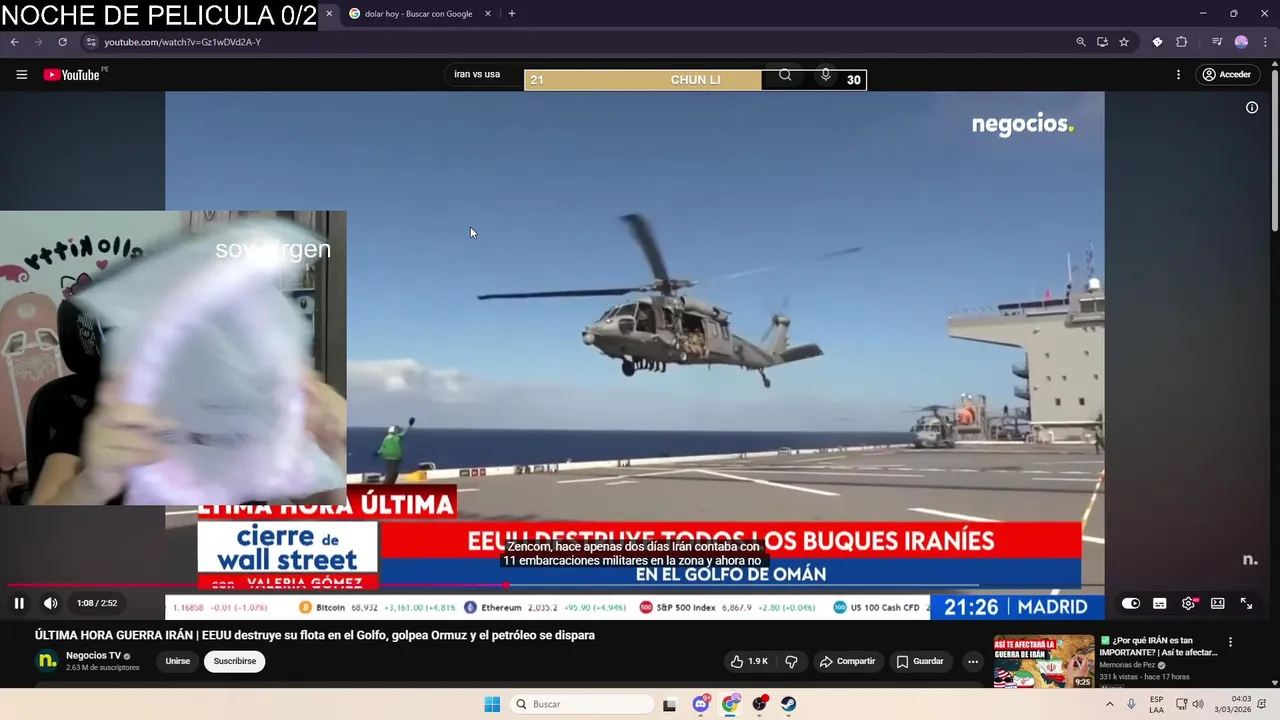Open the system tray volume icon

(1198, 704)
